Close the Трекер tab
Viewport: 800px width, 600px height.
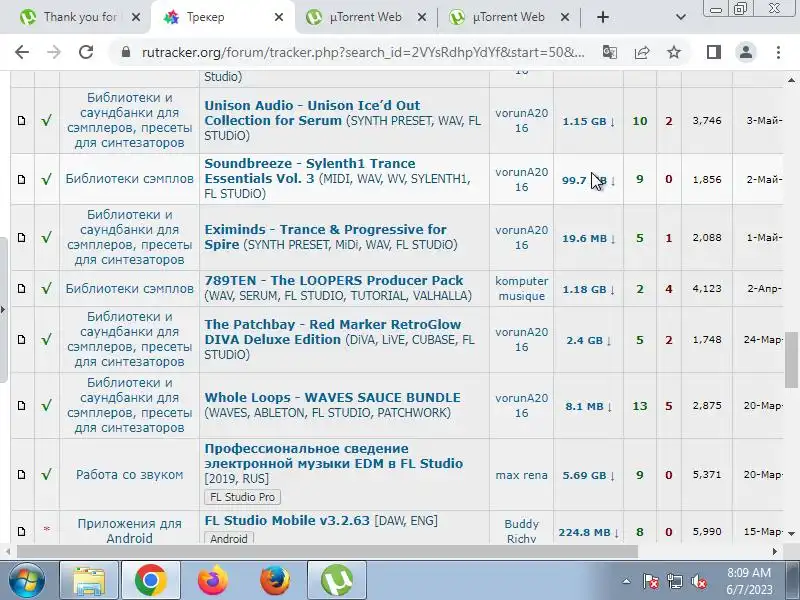coord(279,17)
